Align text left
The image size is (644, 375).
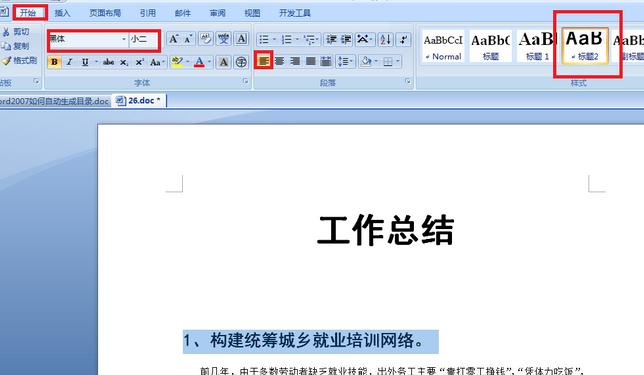point(263,62)
